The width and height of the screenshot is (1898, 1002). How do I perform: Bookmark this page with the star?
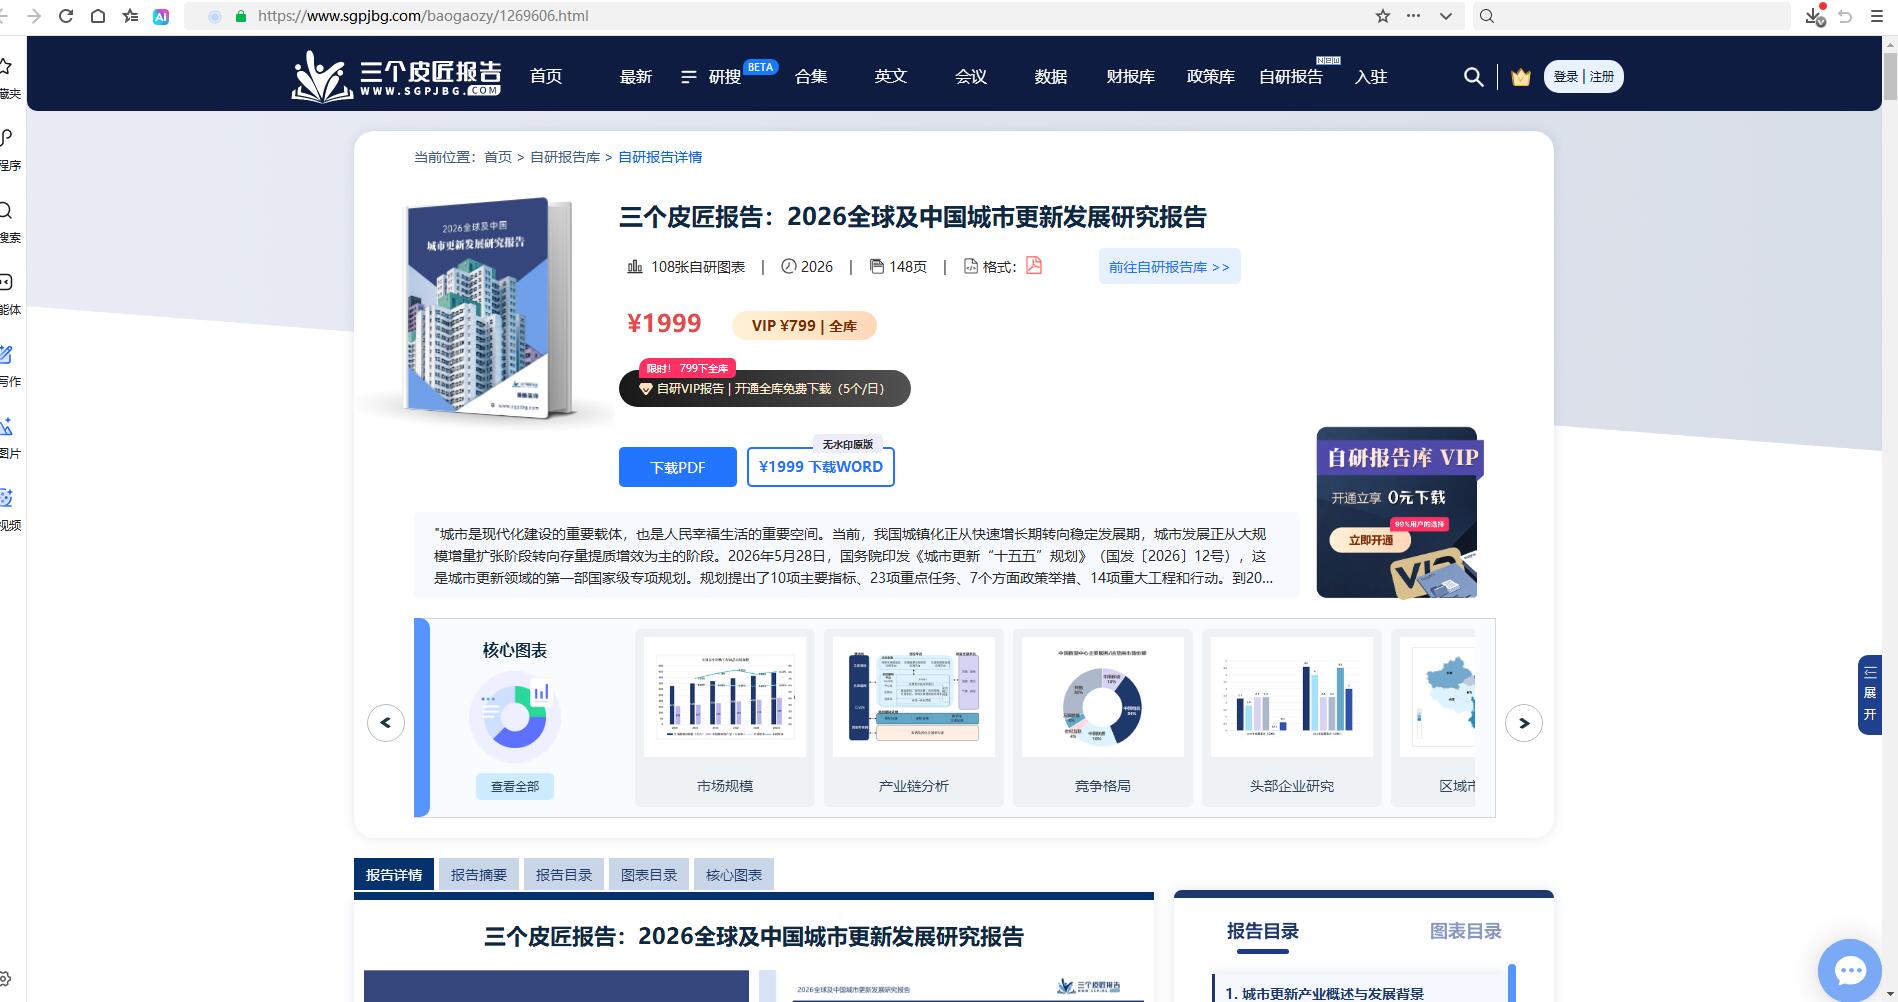(1383, 16)
